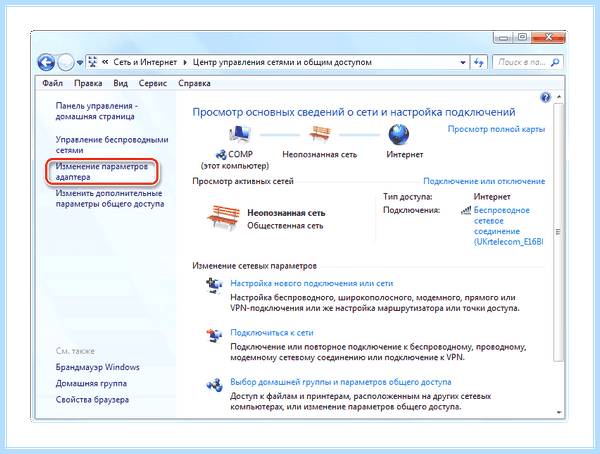Click Просмотр полной карты link
Image resolution: width=600 pixels, height=454 pixels.
coord(496,129)
